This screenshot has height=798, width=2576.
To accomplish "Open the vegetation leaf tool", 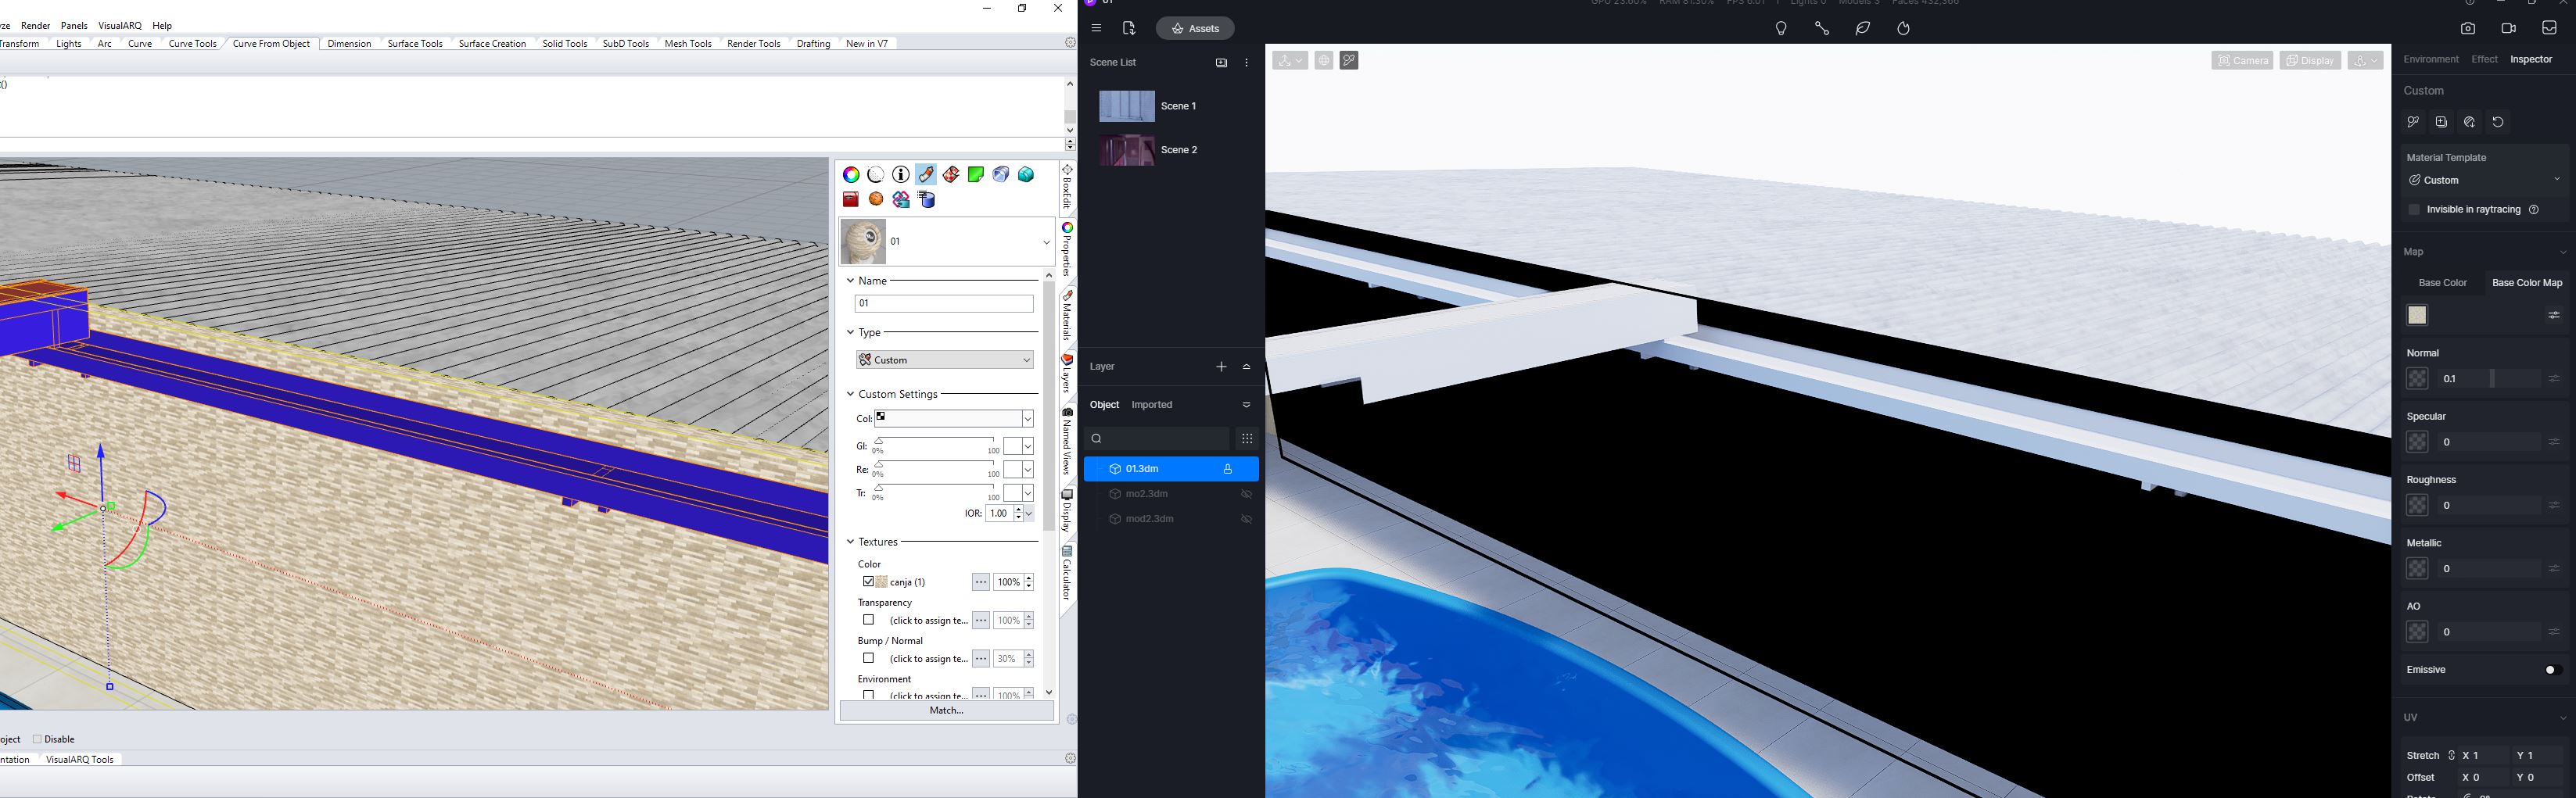I will 1863,29.
